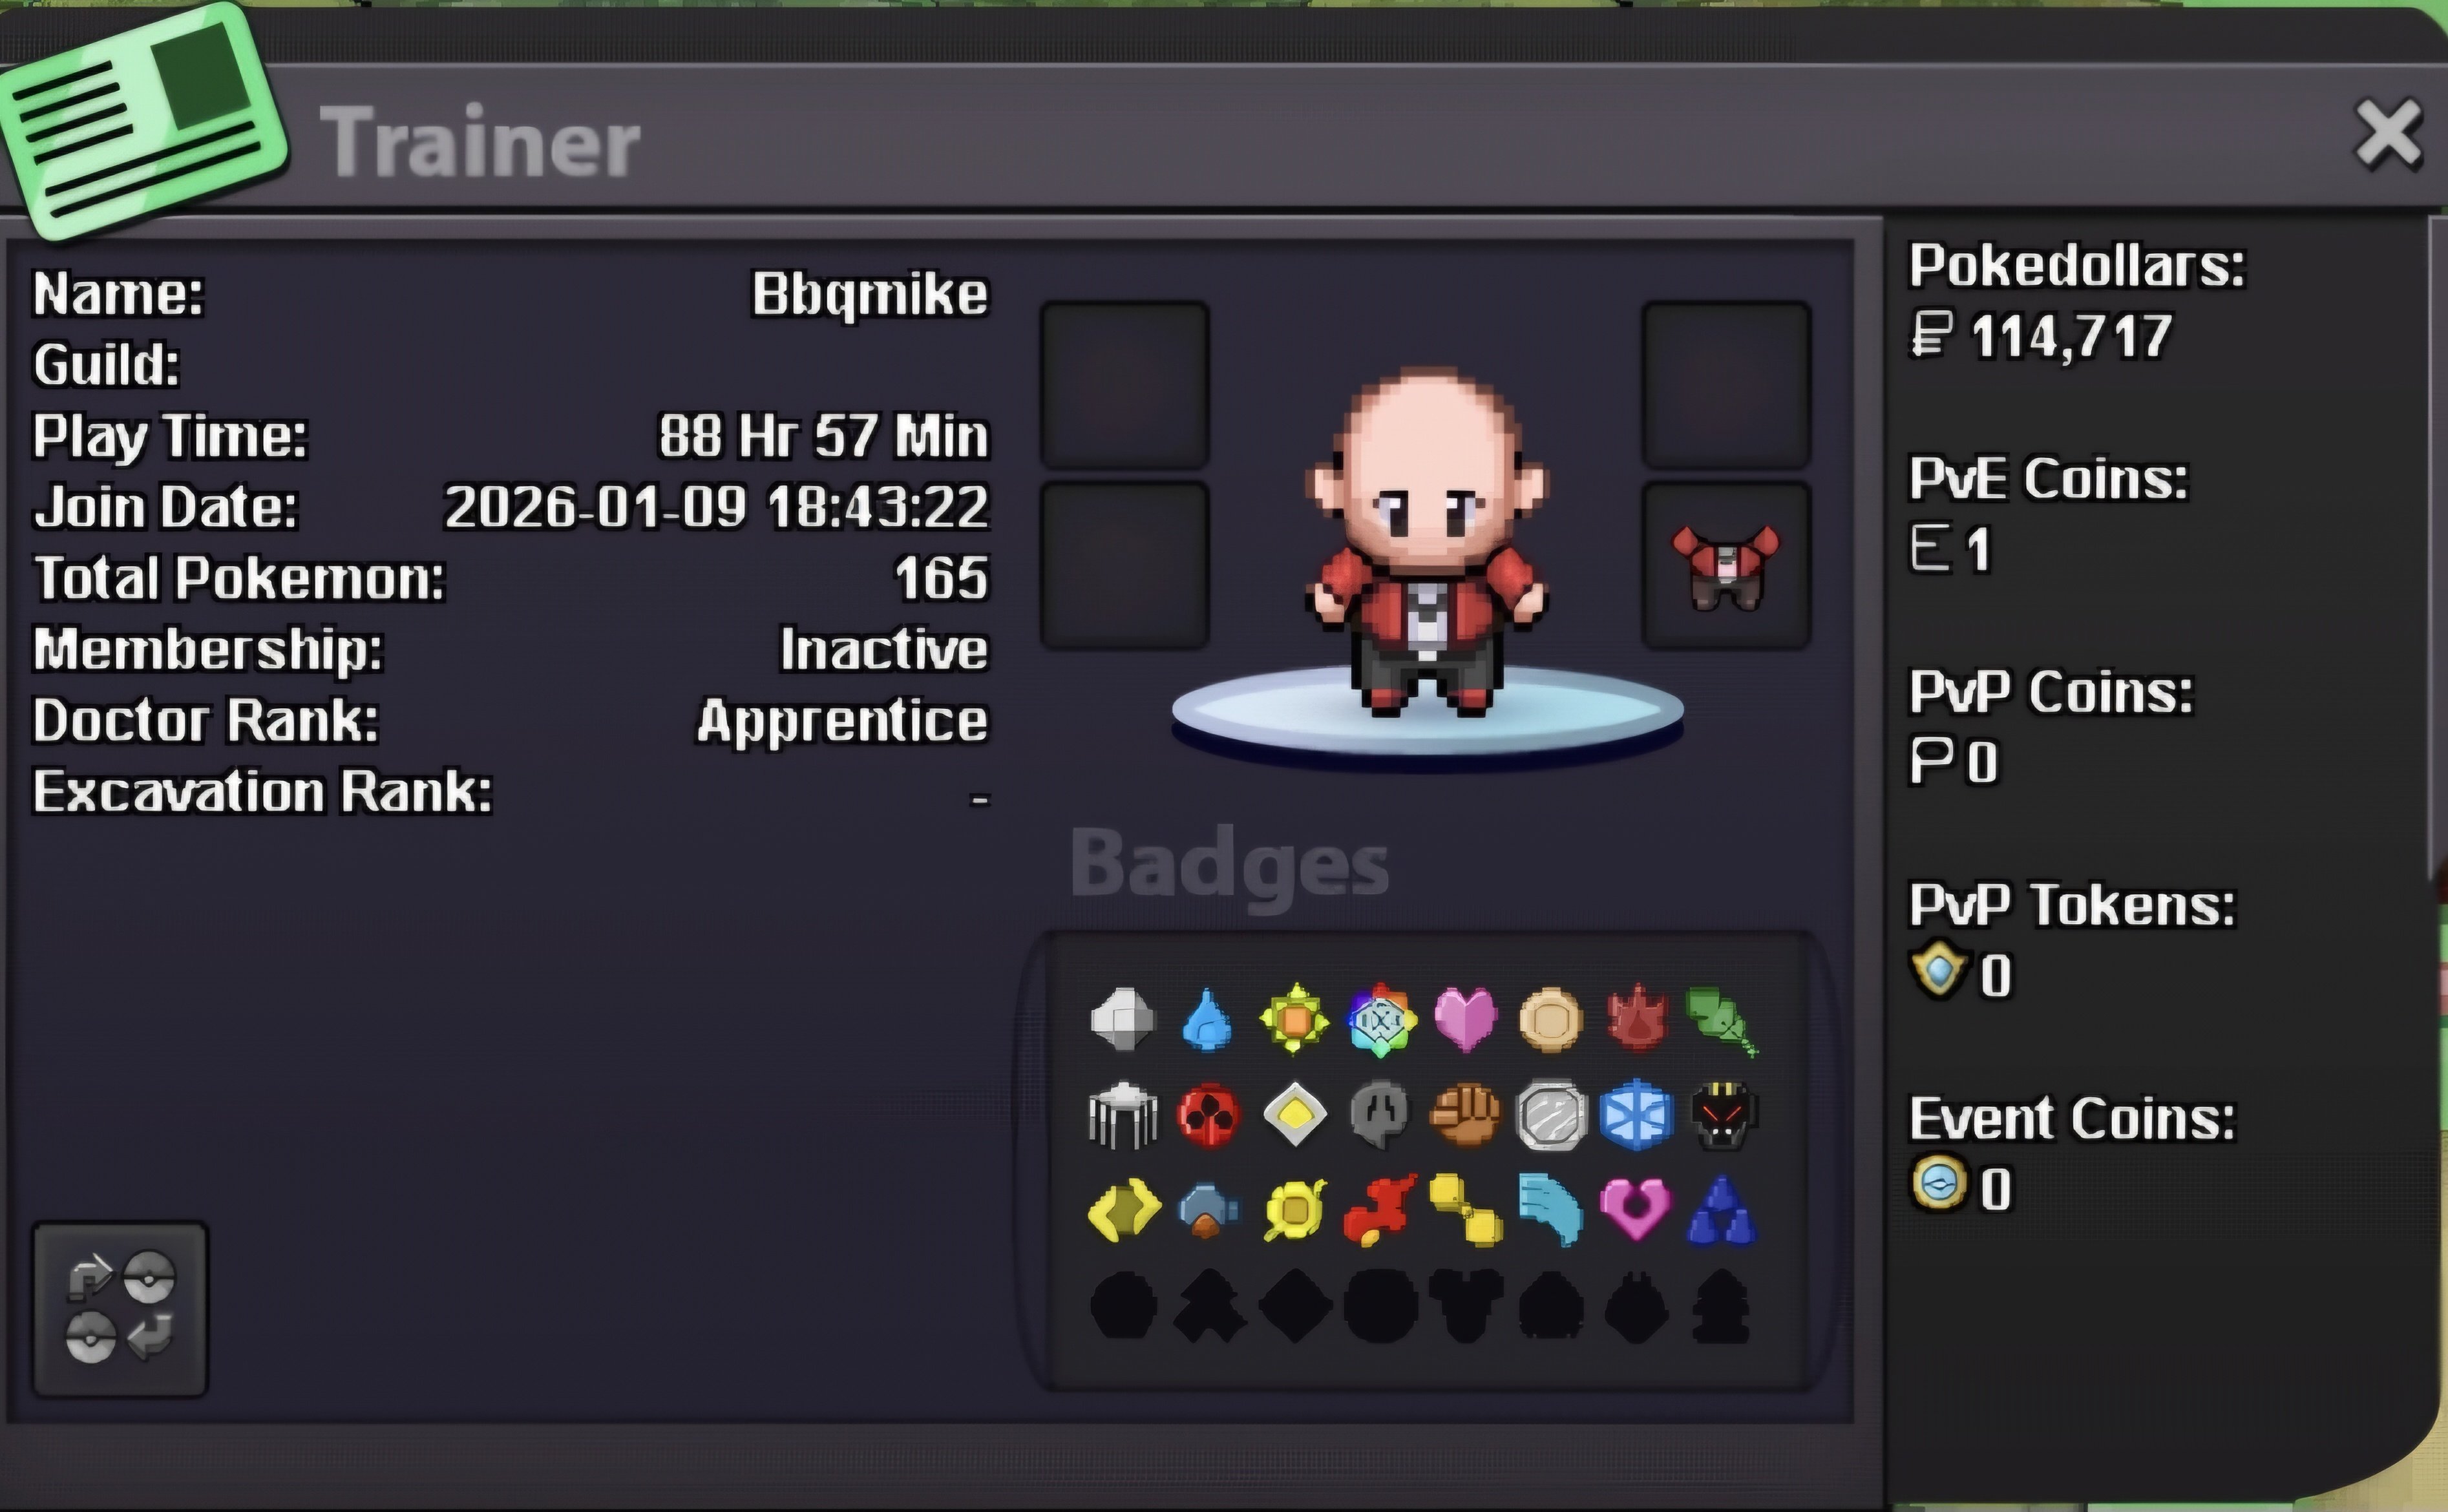Click the empty top-left equipment slot
Image resolution: width=2448 pixels, height=1512 pixels.
[x=1125, y=385]
